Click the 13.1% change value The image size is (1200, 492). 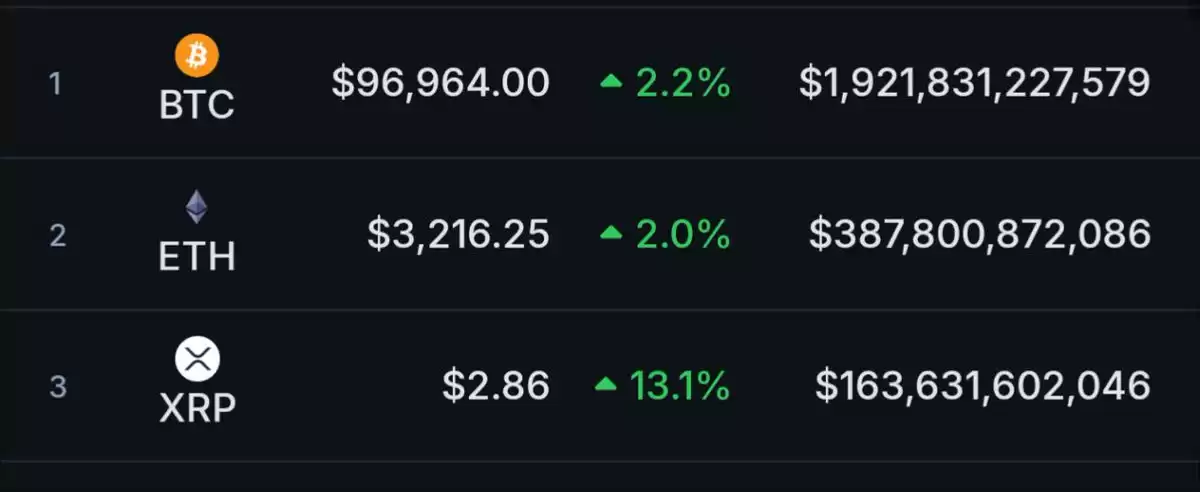point(680,385)
